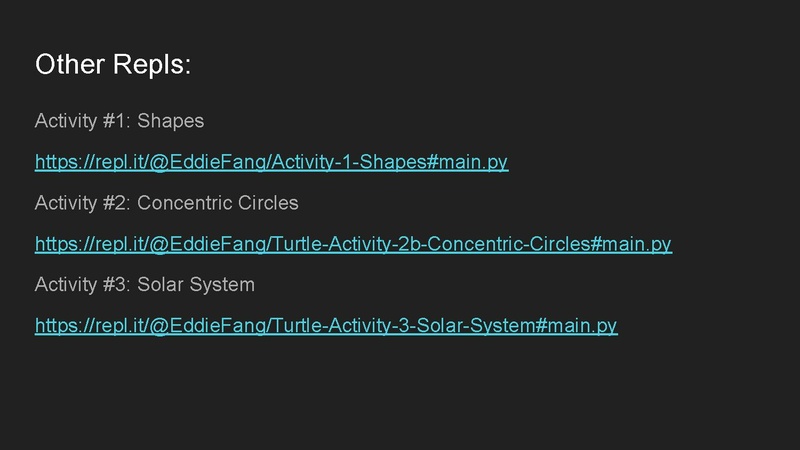Viewport: 800px width, 450px height.
Task: Click the "Activity #2: Concentric Circles" text line
Action: coord(166,203)
